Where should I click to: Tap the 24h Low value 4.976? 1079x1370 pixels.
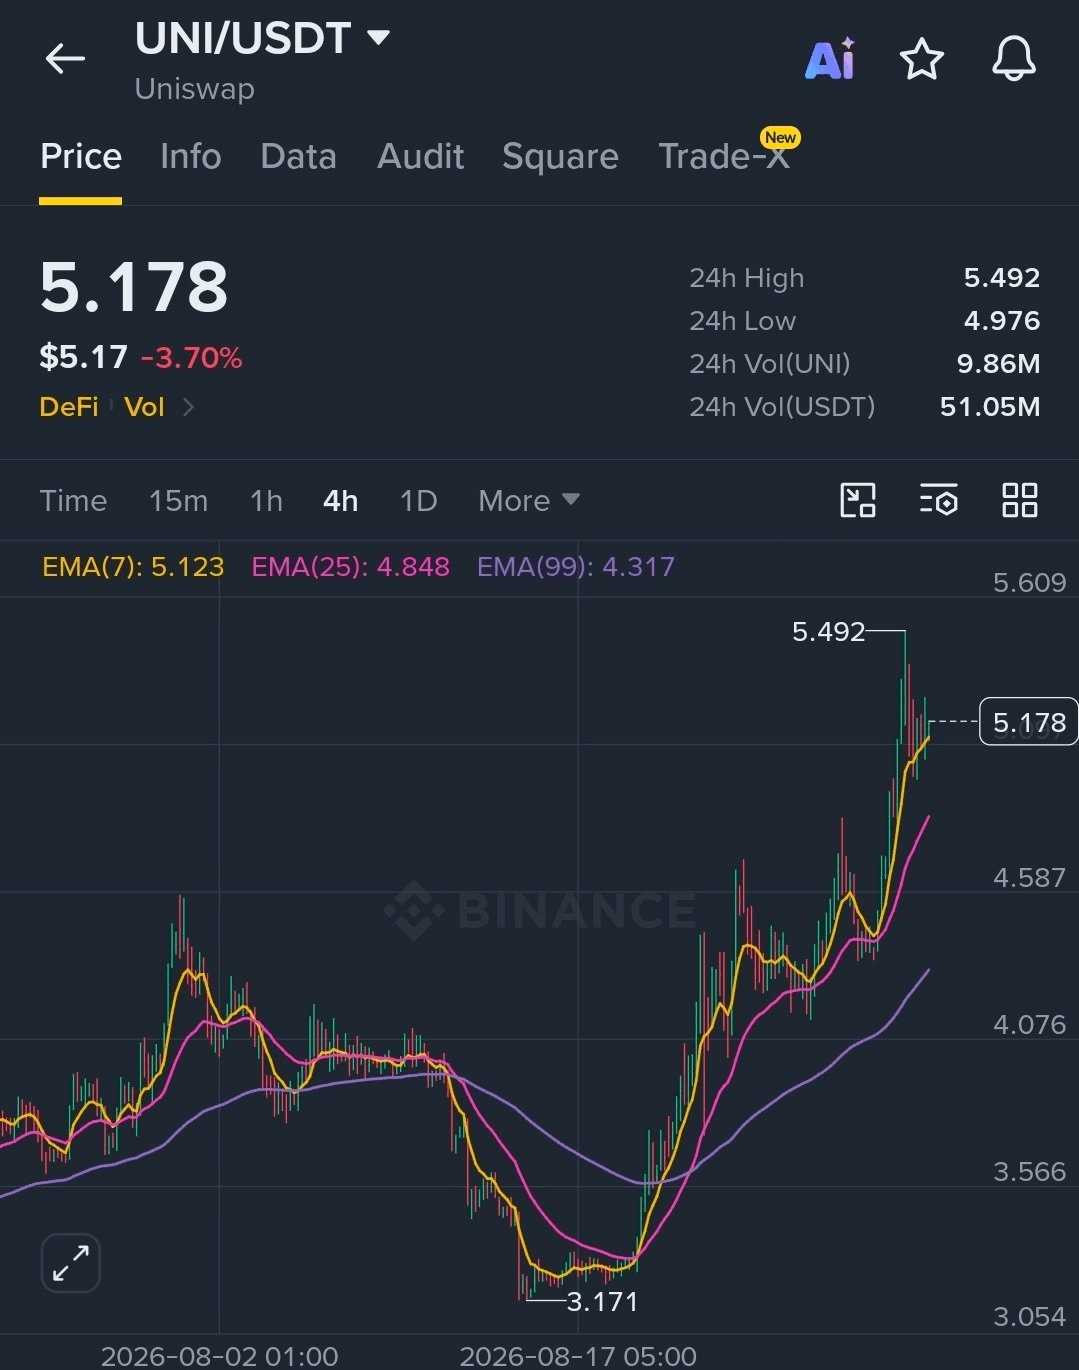click(x=1001, y=321)
